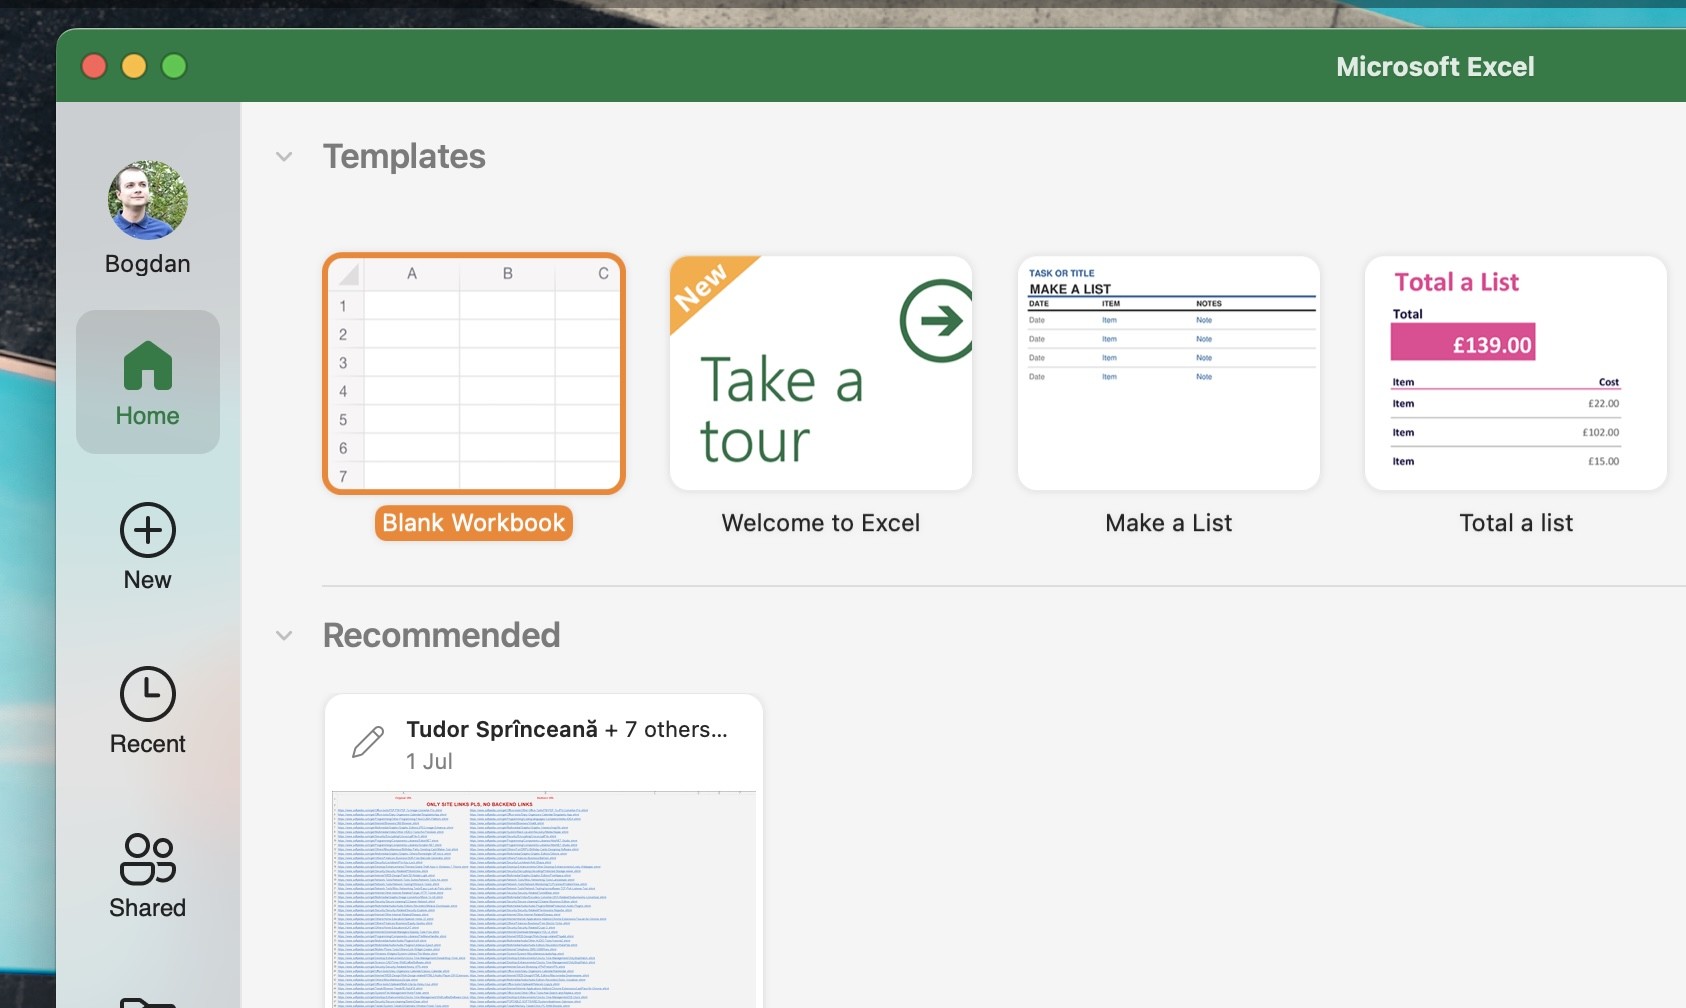Click the Tudor Sprînceană + 7 others text
Viewport: 1686px width, 1008px height.
pyautogui.click(x=567, y=730)
